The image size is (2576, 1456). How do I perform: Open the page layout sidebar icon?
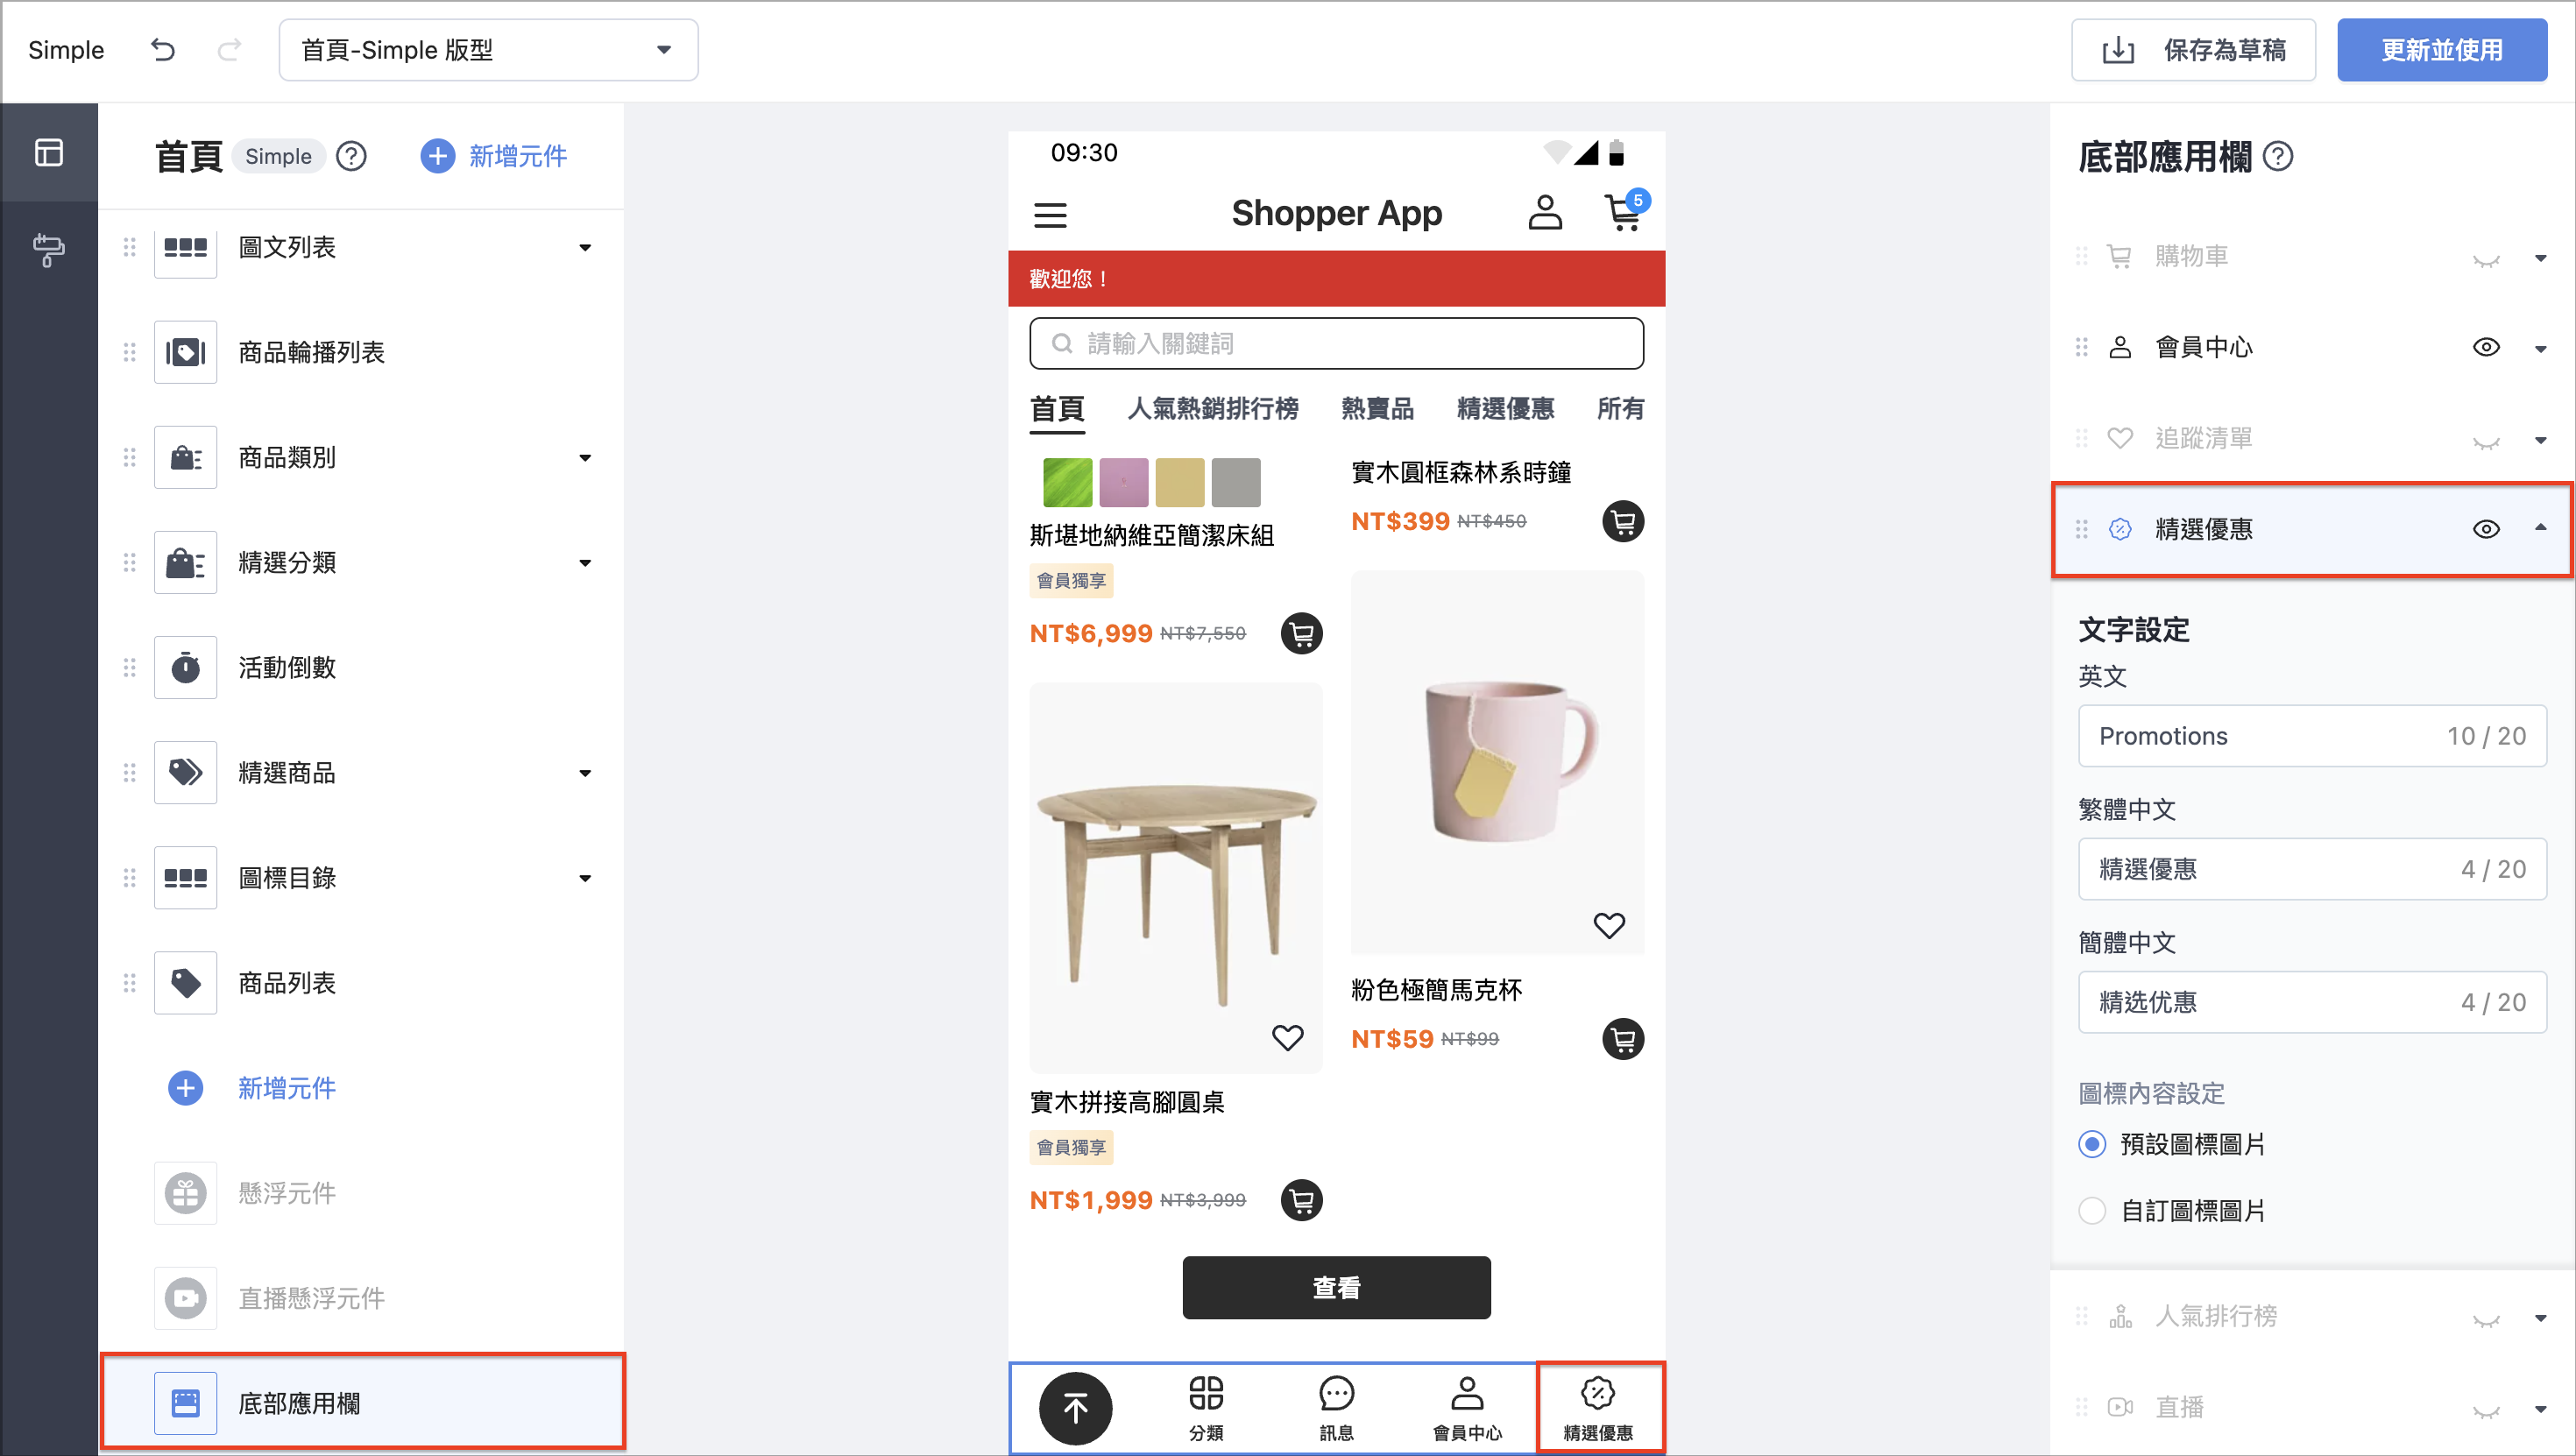(x=49, y=152)
